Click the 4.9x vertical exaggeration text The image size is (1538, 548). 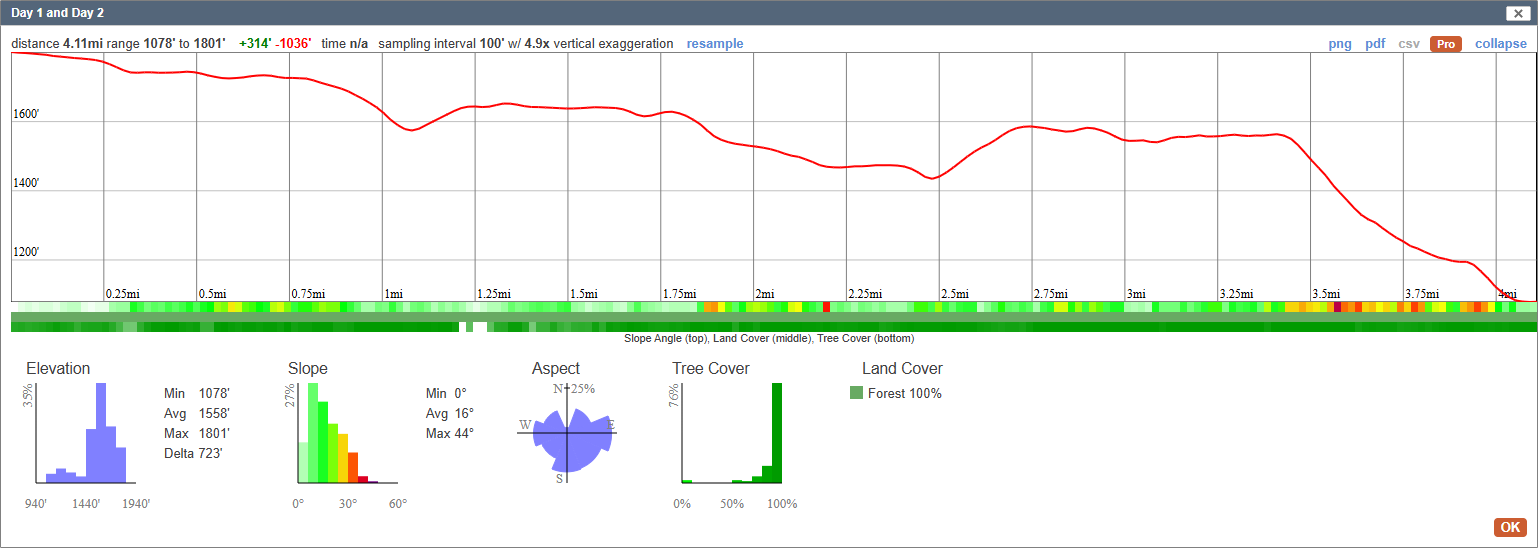pyautogui.click(x=598, y=44)
